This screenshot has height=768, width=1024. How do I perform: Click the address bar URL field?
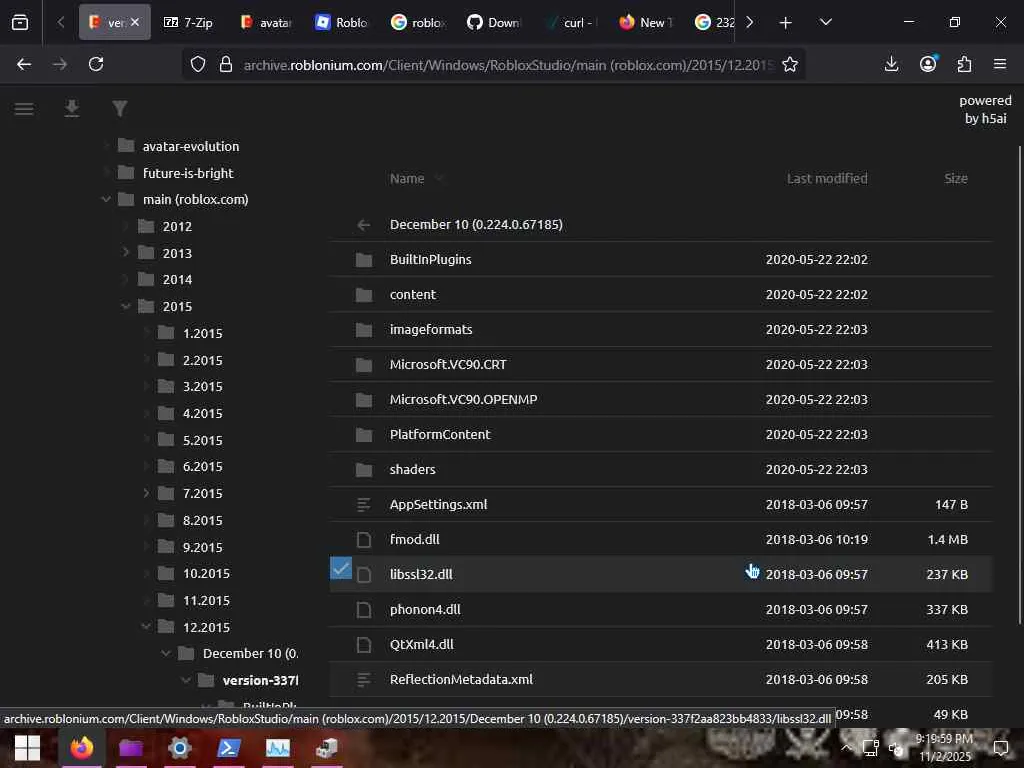[507, 64]
